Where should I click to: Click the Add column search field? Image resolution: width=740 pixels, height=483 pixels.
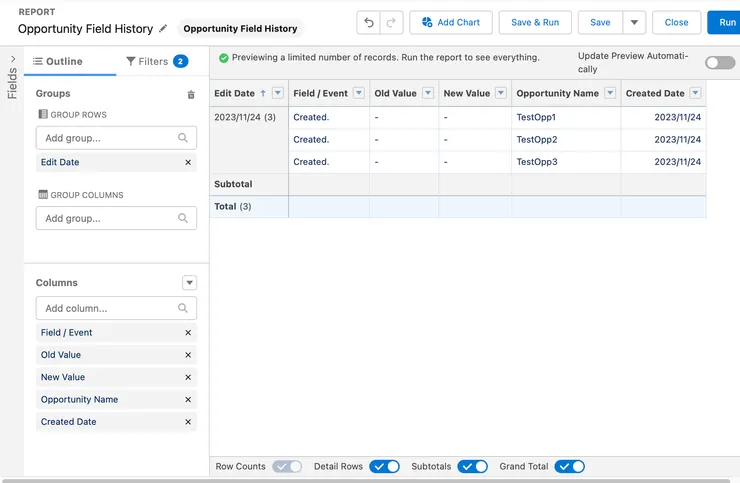[116, 308]
